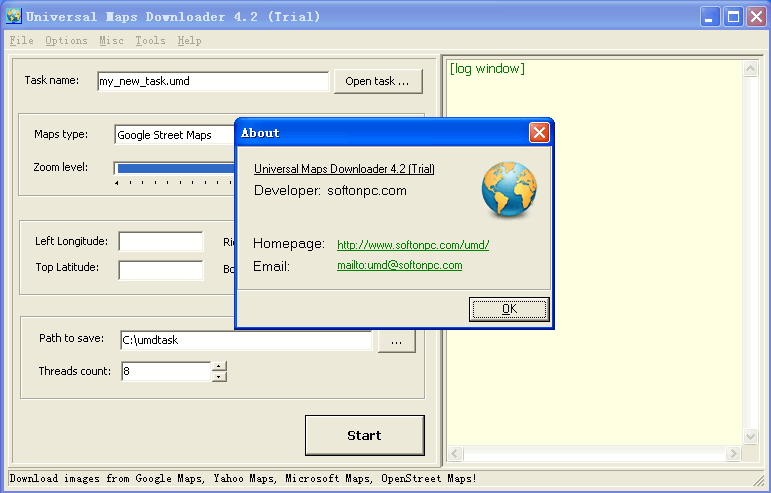Click the Top Latitude input field
771x493 pixels.
pos(160,270)
